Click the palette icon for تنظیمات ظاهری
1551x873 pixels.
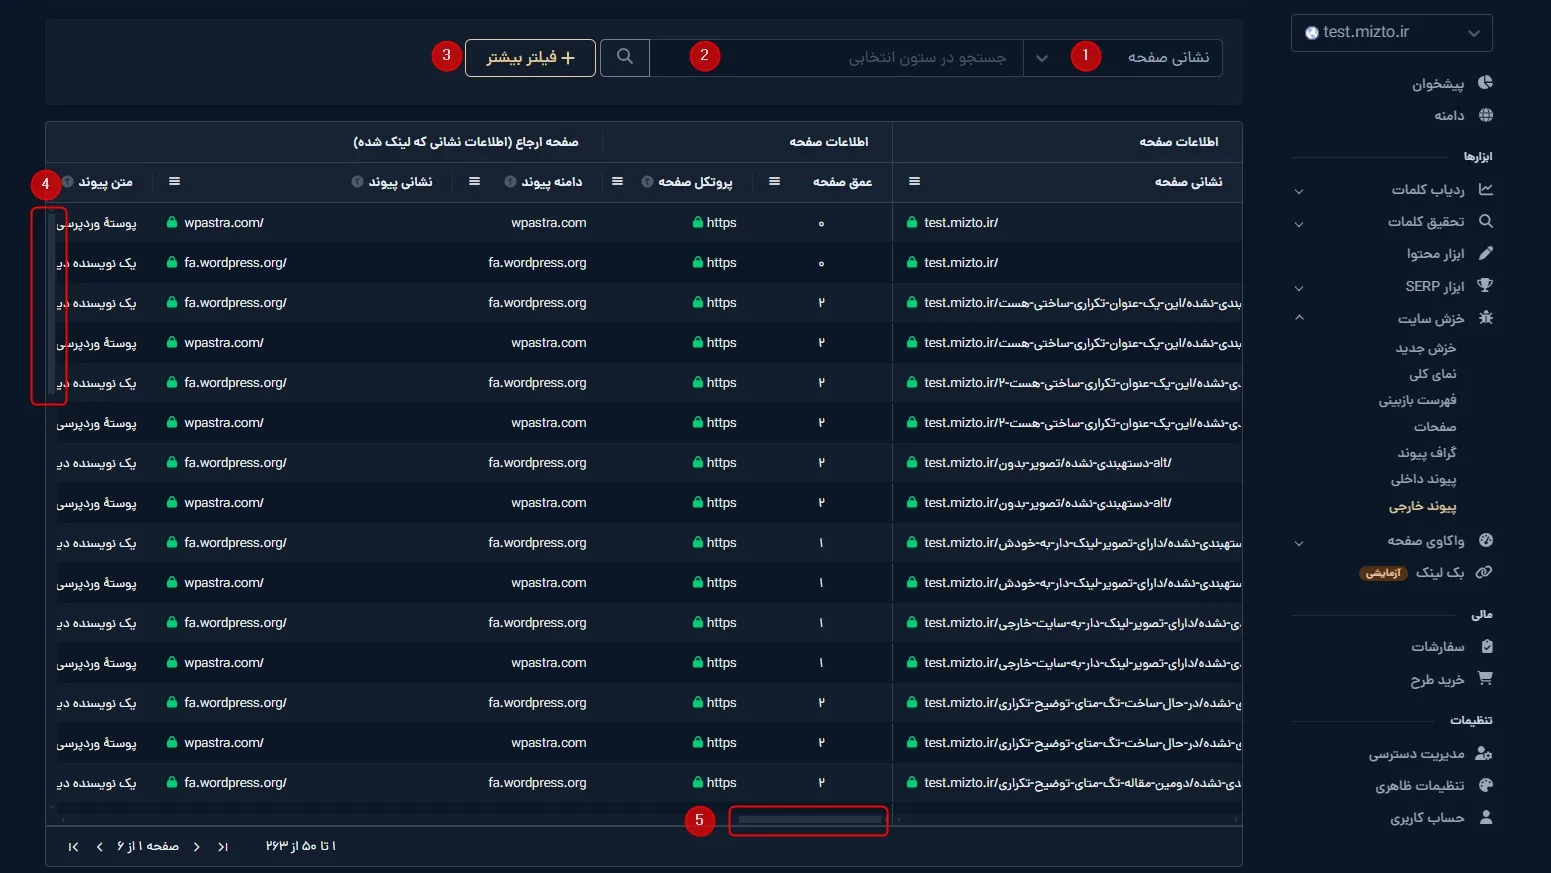[x=1485, y=785]
